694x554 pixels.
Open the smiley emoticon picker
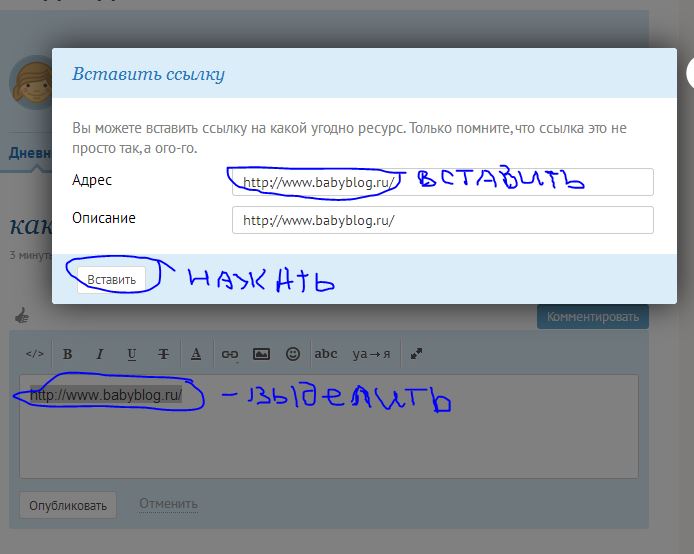pyautogui.click(x=293, y=354)
